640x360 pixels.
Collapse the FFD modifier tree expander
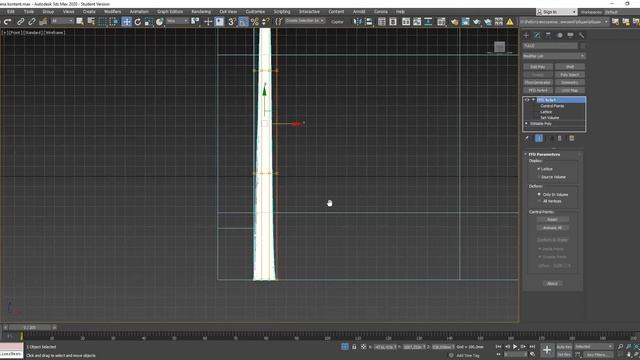point(533,100)
